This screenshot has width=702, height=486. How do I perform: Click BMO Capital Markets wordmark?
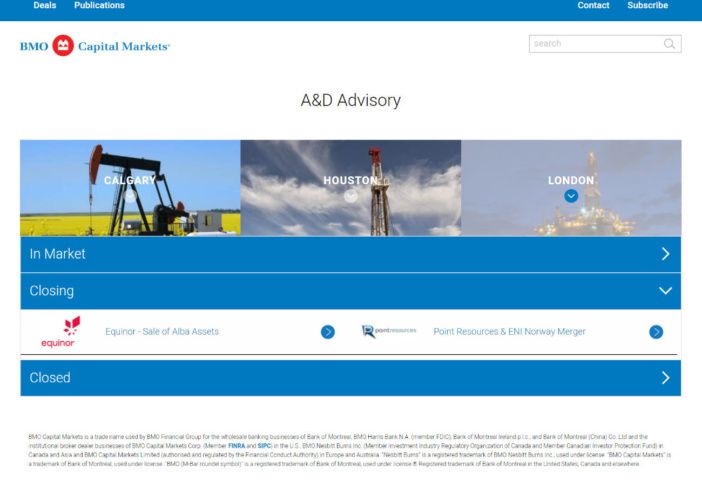[x=95, y=46]
